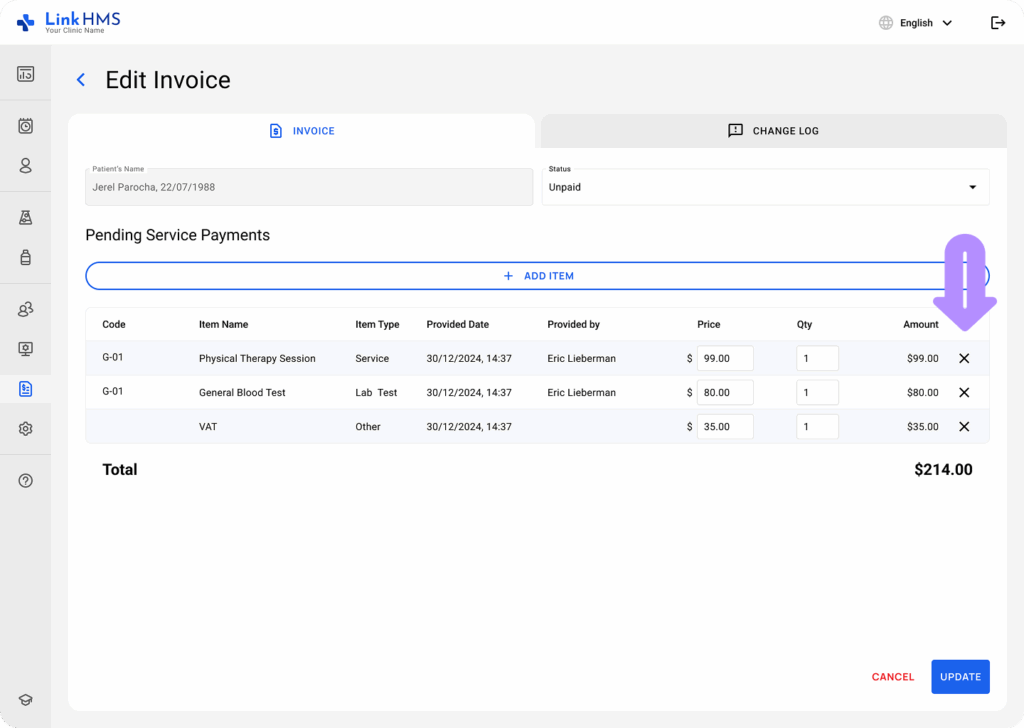Image resolution: width=1024 pixels, height=728 pixels.
Task: Click the Patient's Name field
Action: tap(309, 187)
